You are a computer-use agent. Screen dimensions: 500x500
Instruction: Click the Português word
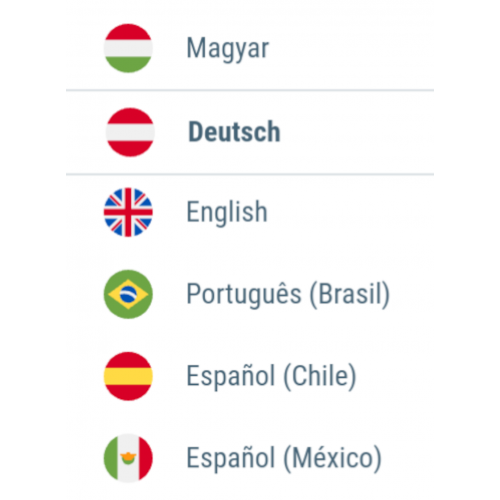[x=244, y=294]
